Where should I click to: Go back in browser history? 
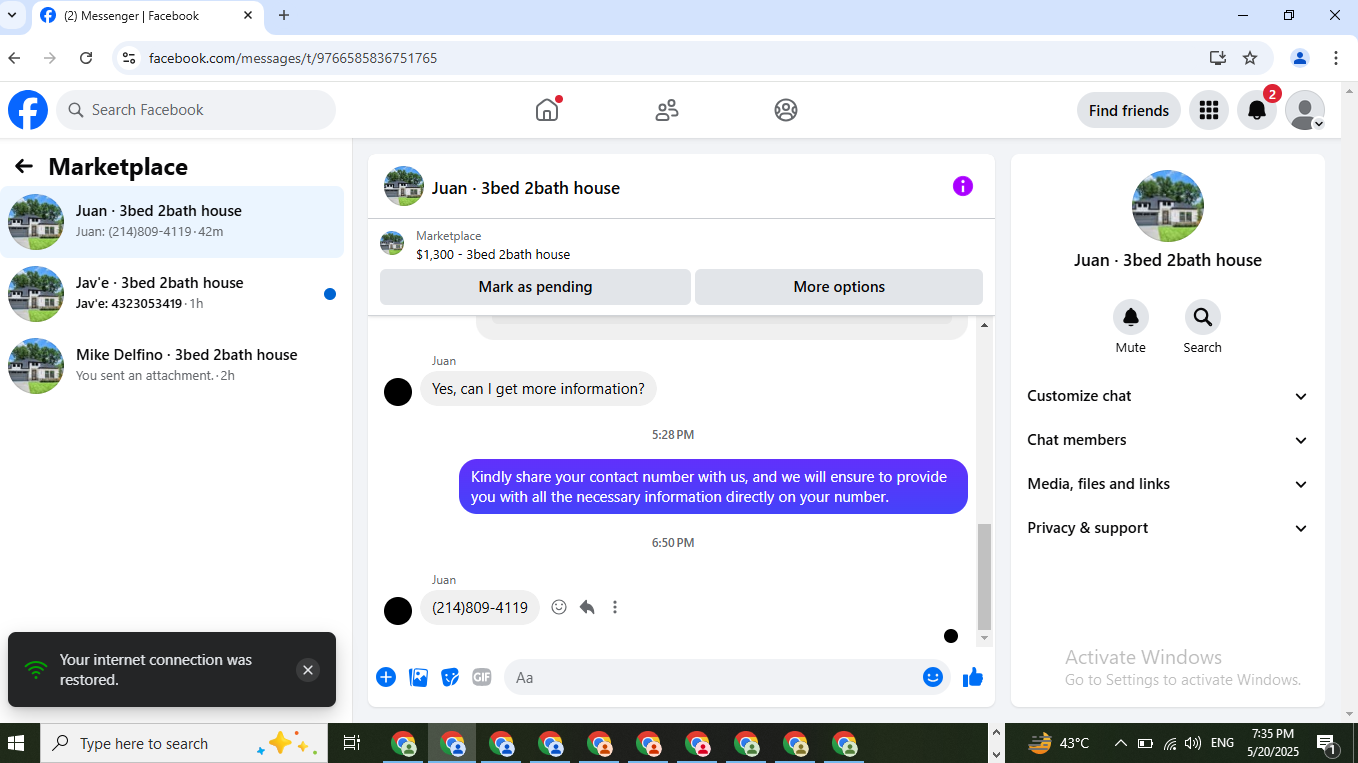point(14,58)
